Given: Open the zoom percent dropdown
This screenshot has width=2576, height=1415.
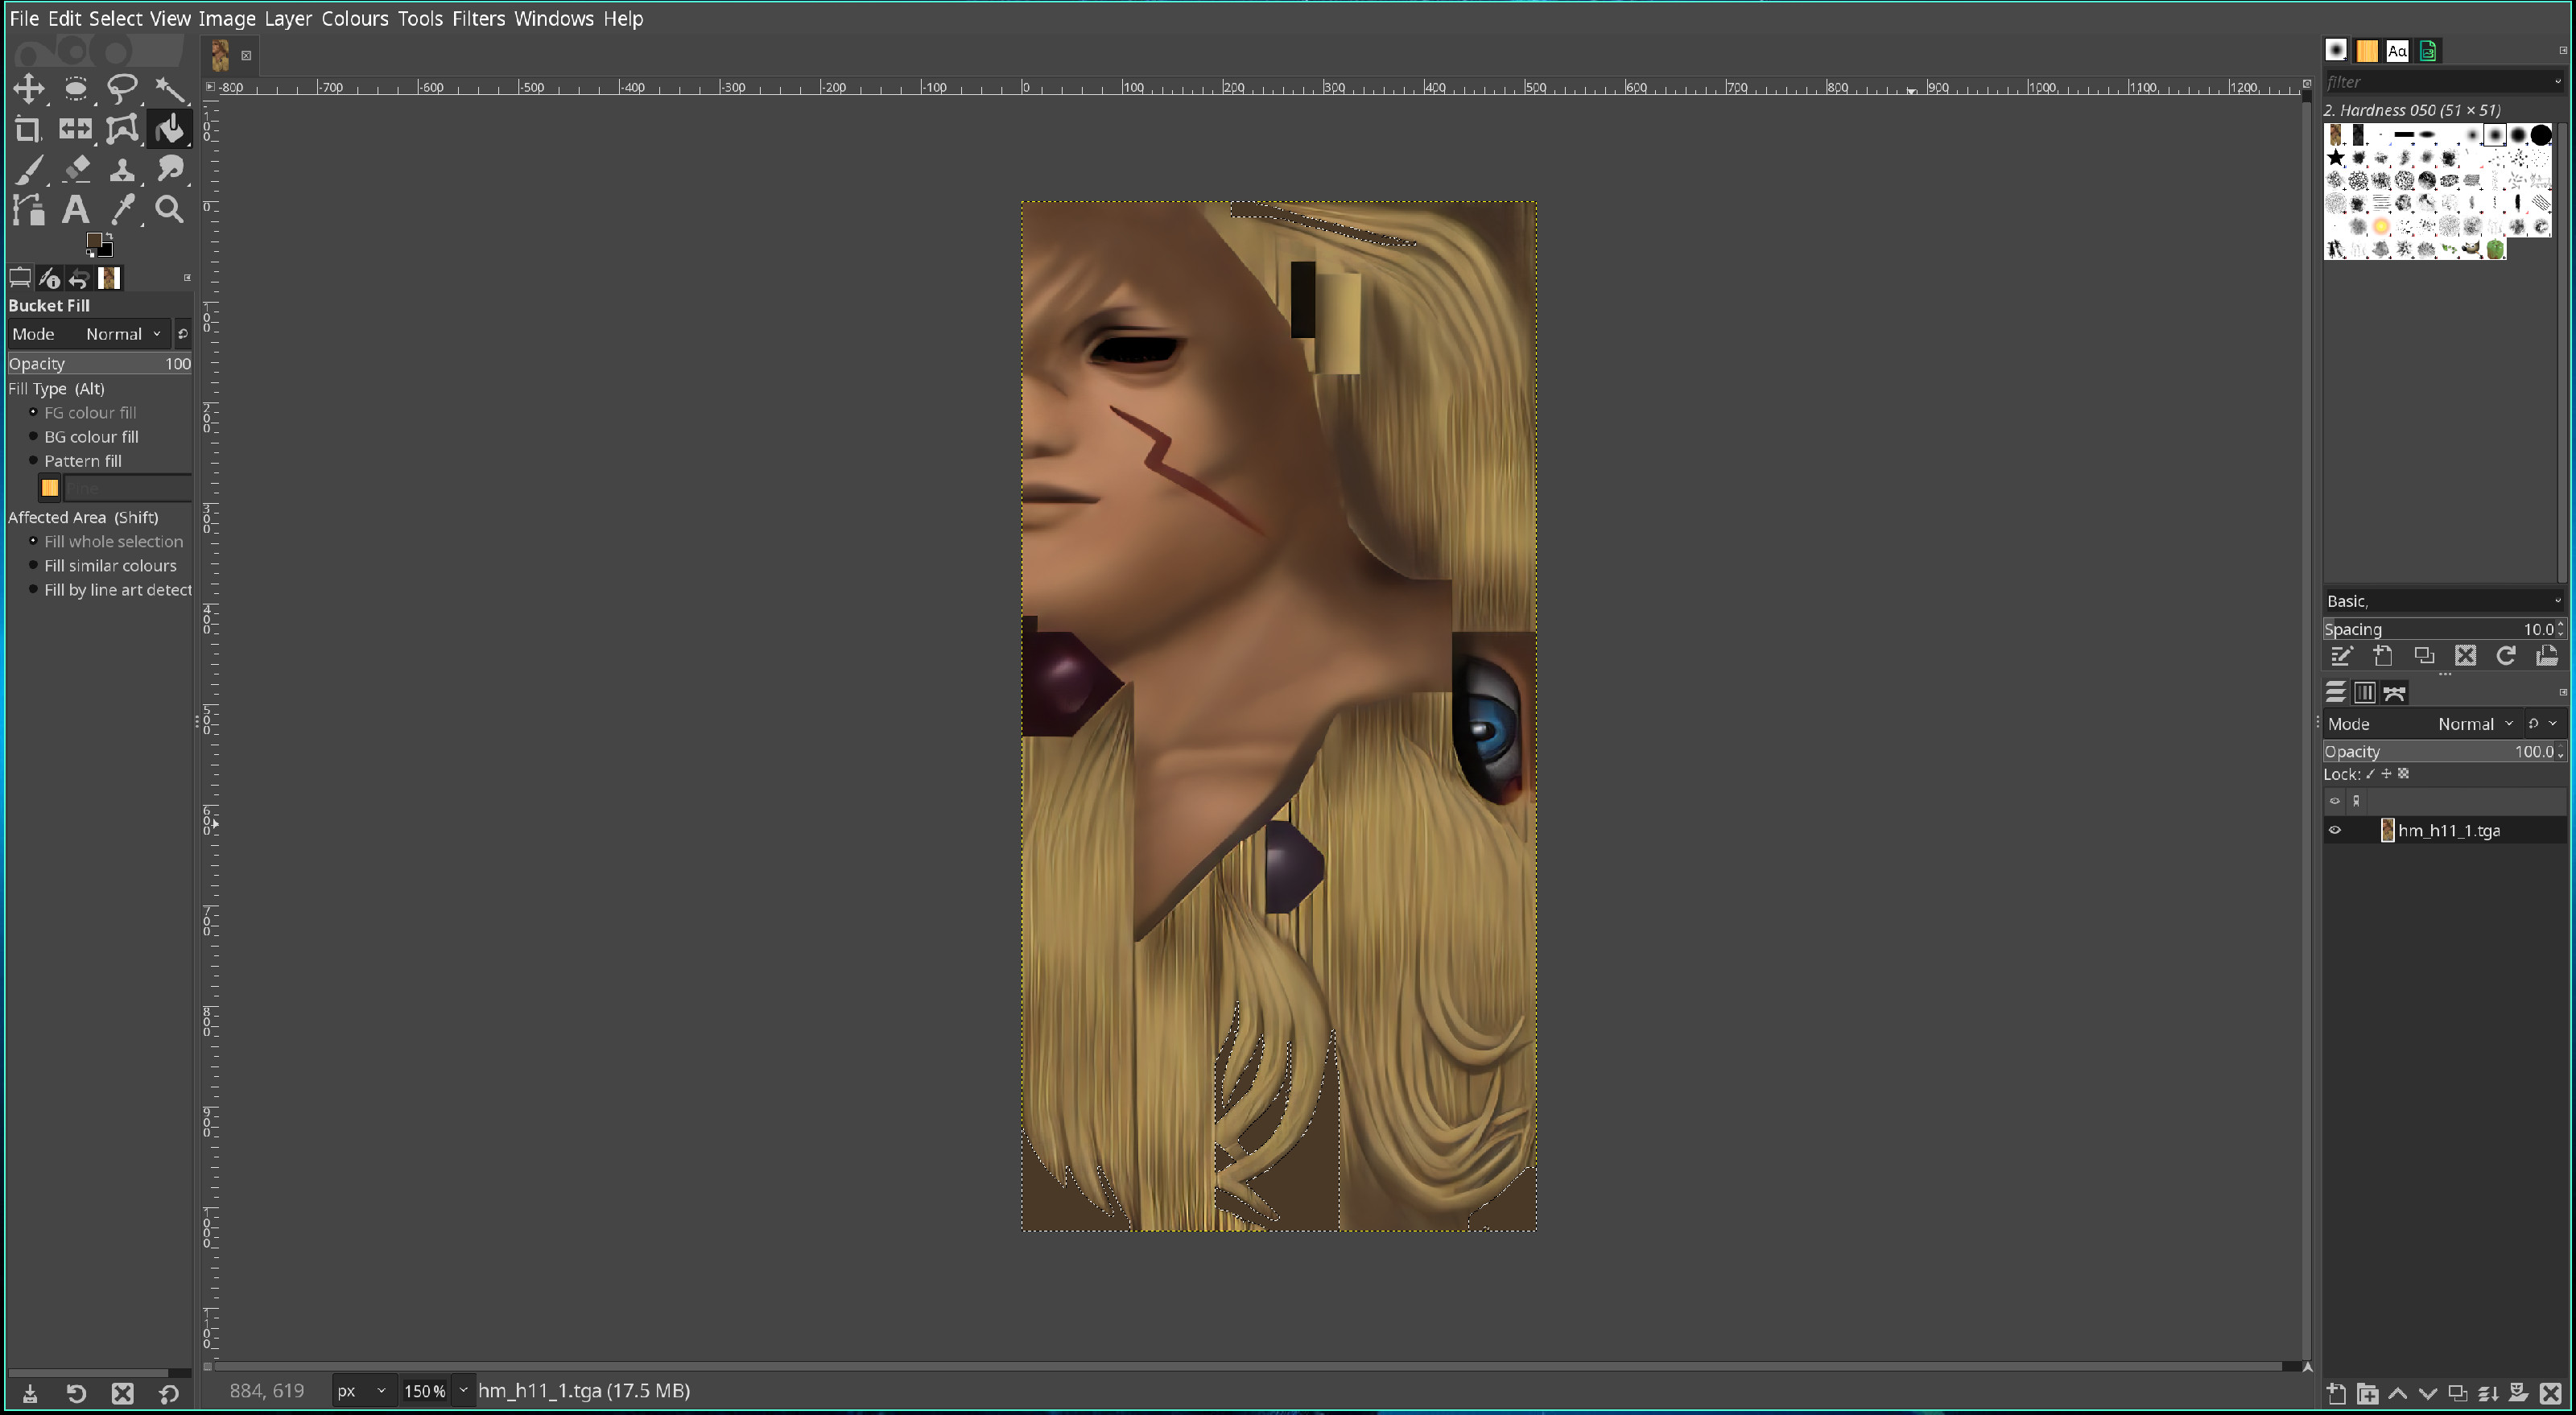Looking at the screenshot, I should coord(463,1391).
